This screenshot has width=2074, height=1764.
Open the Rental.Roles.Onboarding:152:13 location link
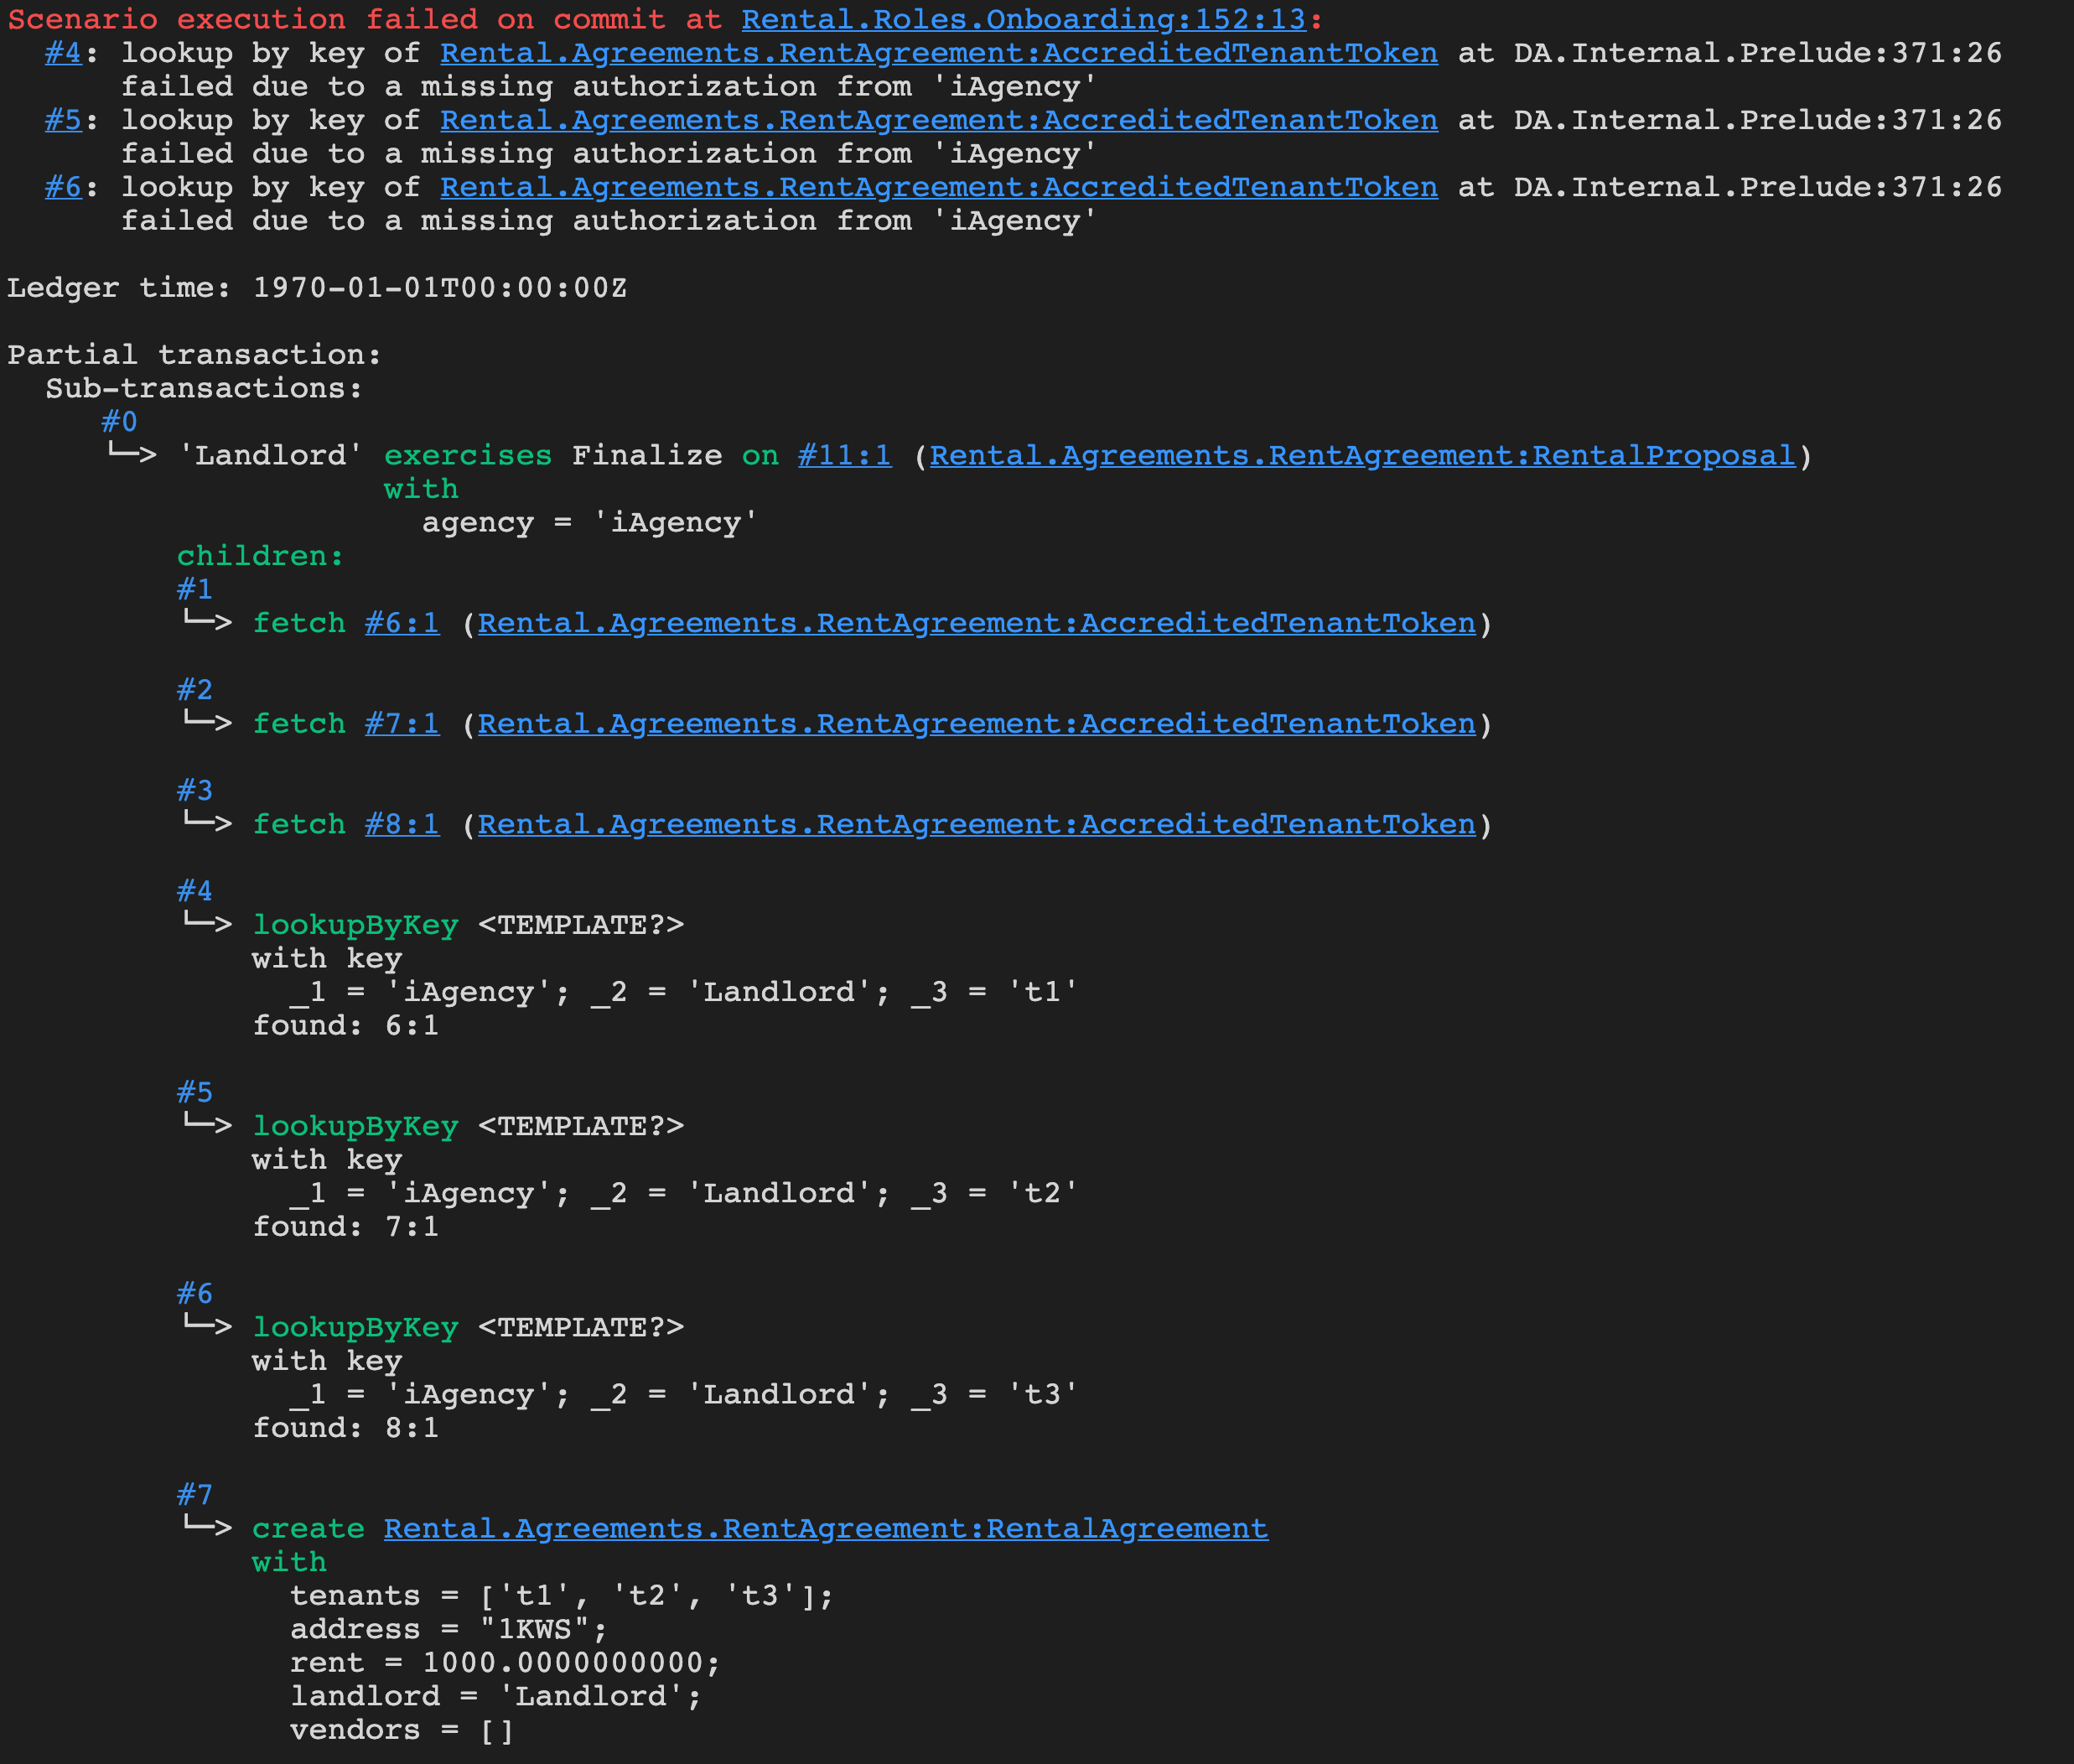[x=1023, y=19]
